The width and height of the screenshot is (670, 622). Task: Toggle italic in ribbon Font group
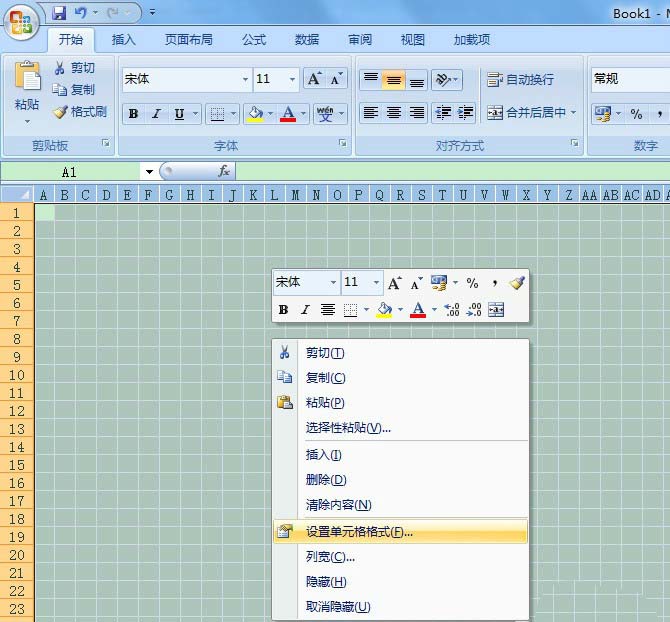[x=156, y=114]
